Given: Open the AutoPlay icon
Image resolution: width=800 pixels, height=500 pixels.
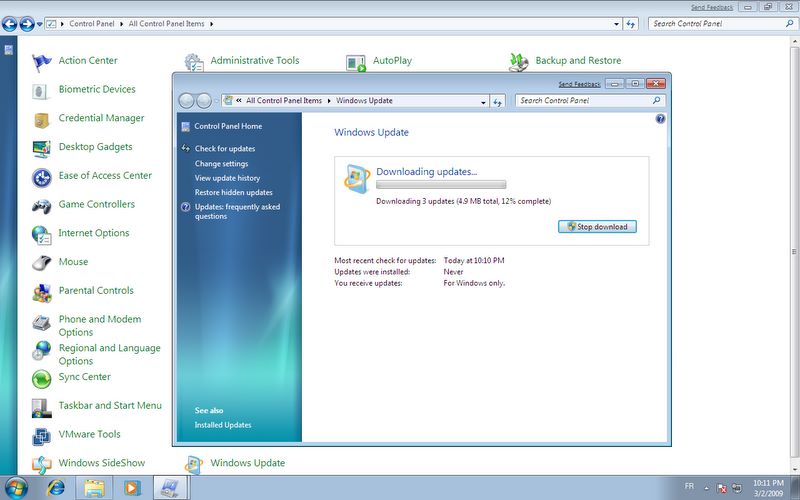Looking at the screenshot, I should [356, 63].
